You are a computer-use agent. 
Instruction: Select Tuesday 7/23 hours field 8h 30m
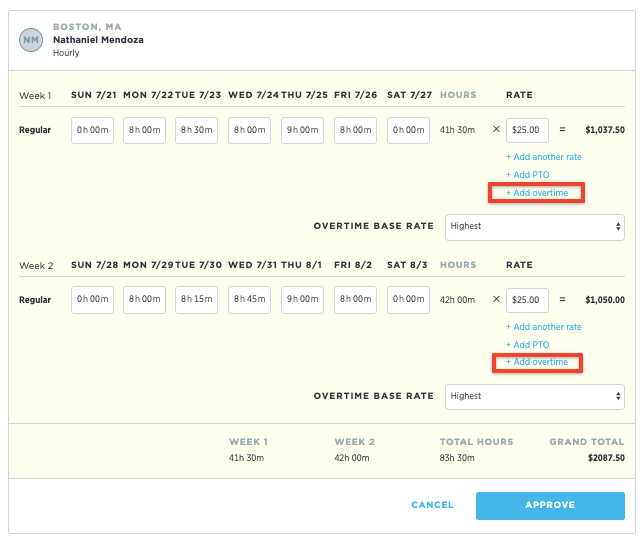(197, 130)
